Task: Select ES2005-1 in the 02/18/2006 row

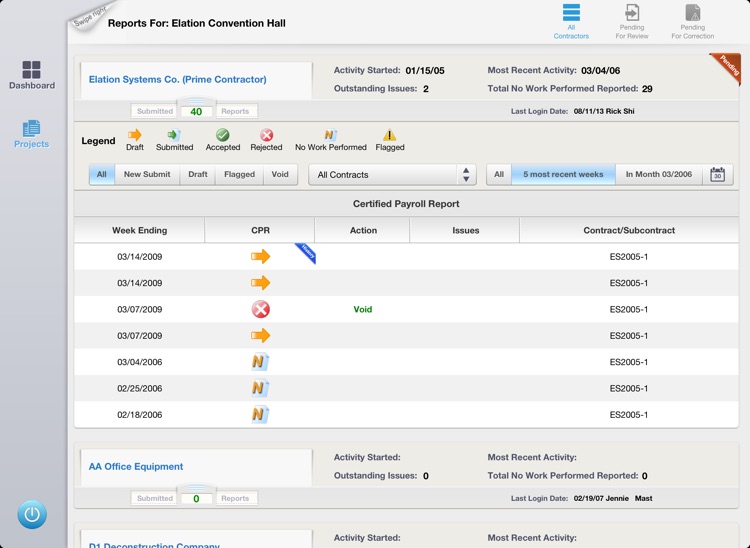Action: click(629, 415)
